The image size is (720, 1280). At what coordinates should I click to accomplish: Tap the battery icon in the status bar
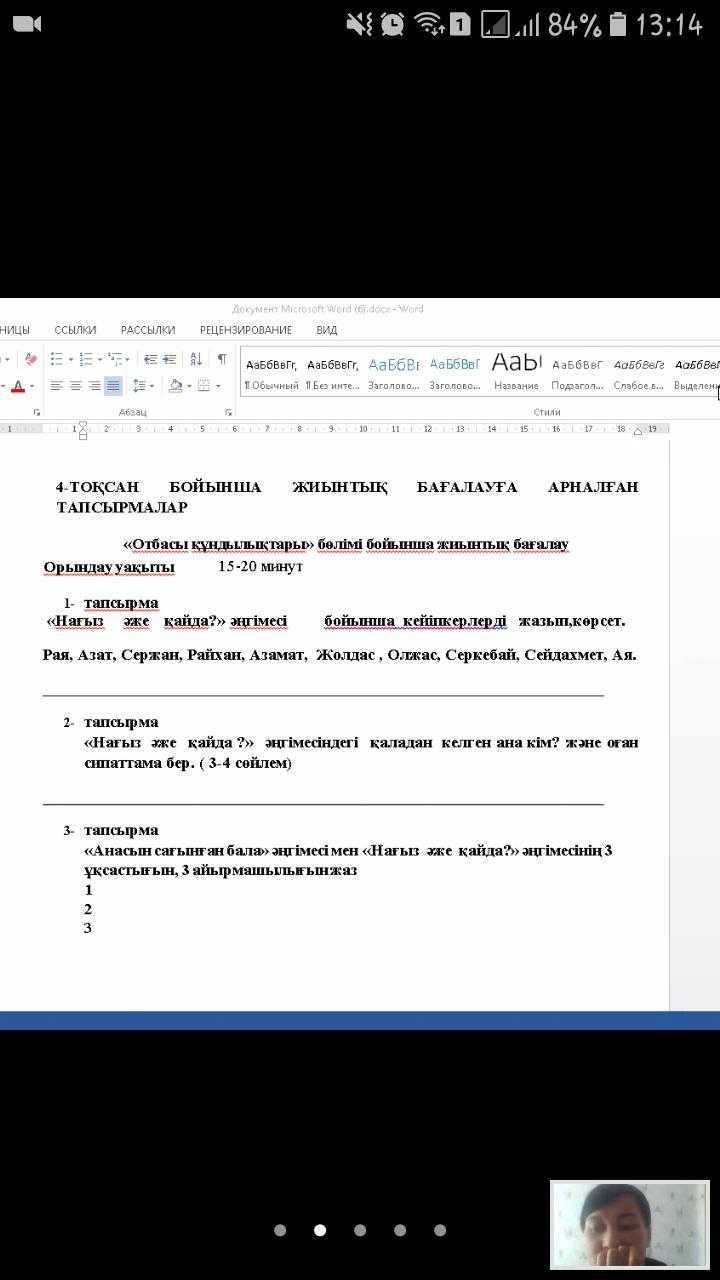(x=618, y=24)
